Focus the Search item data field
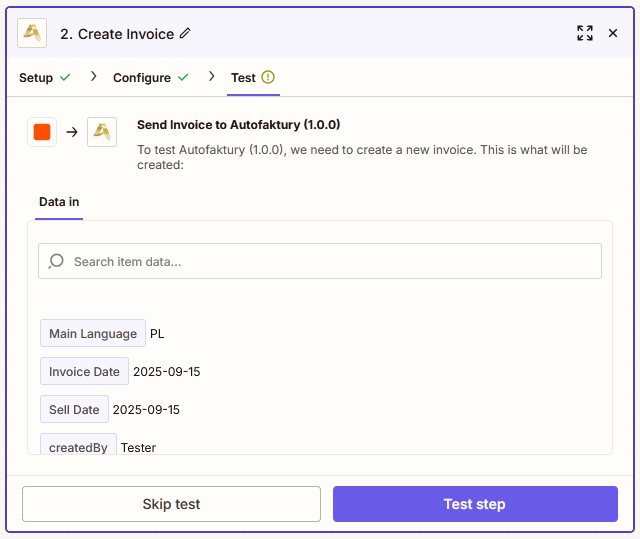The width and height of the screenshot is (640, 539). pos(320,261)
